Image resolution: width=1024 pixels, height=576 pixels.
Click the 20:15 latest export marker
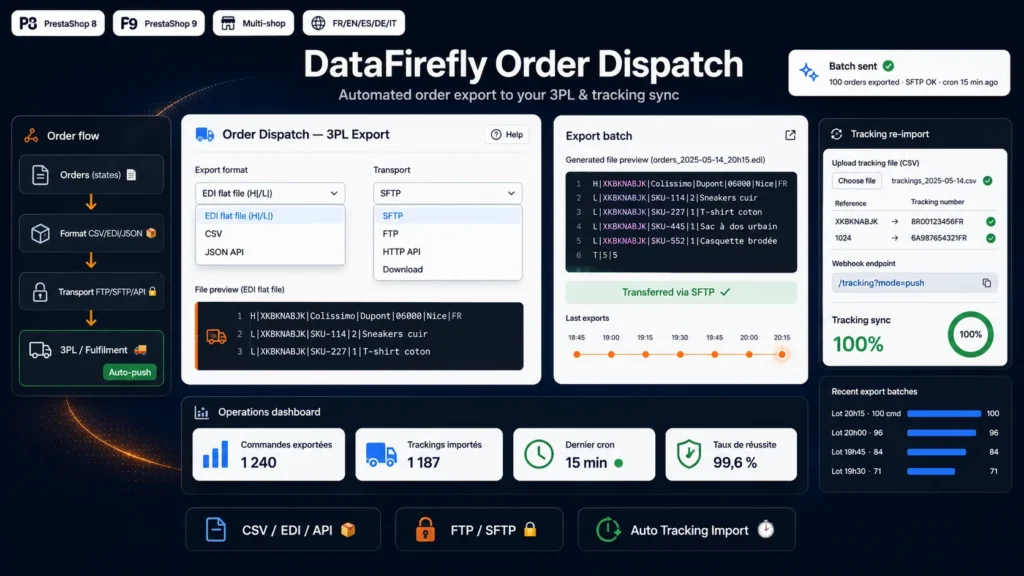tap(782, 355)
